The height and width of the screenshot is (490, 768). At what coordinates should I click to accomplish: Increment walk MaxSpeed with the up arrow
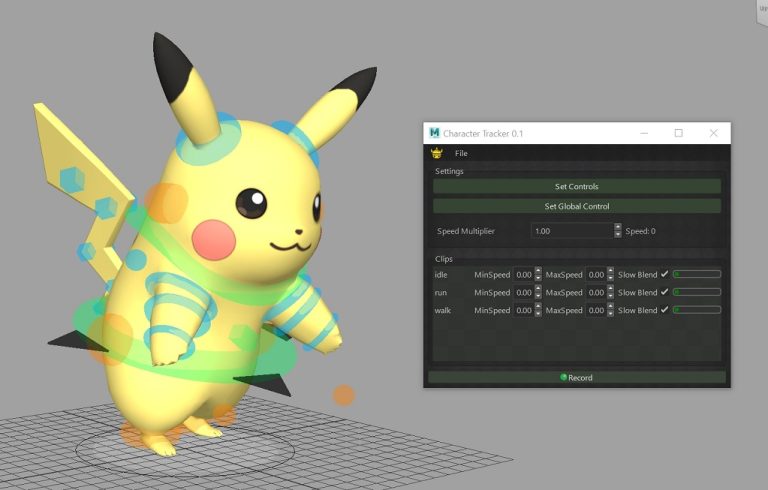610,307
